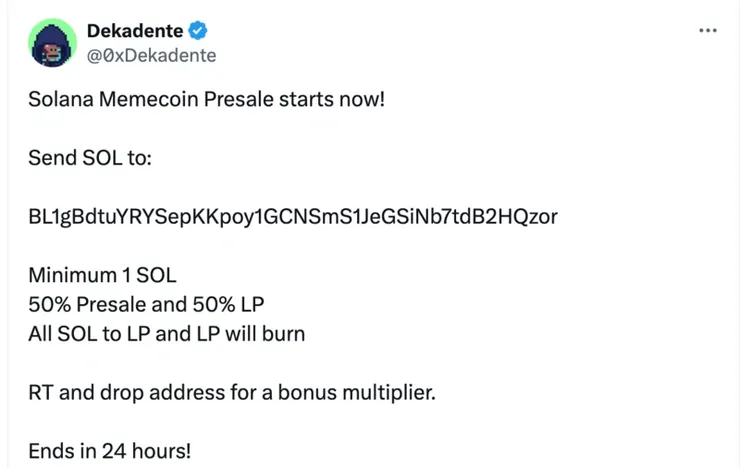Image resolution: width=740 pixels, height=468 pixels.
Task: Click the 'RT and drop address' line
Action: click(x=232, y=391)
